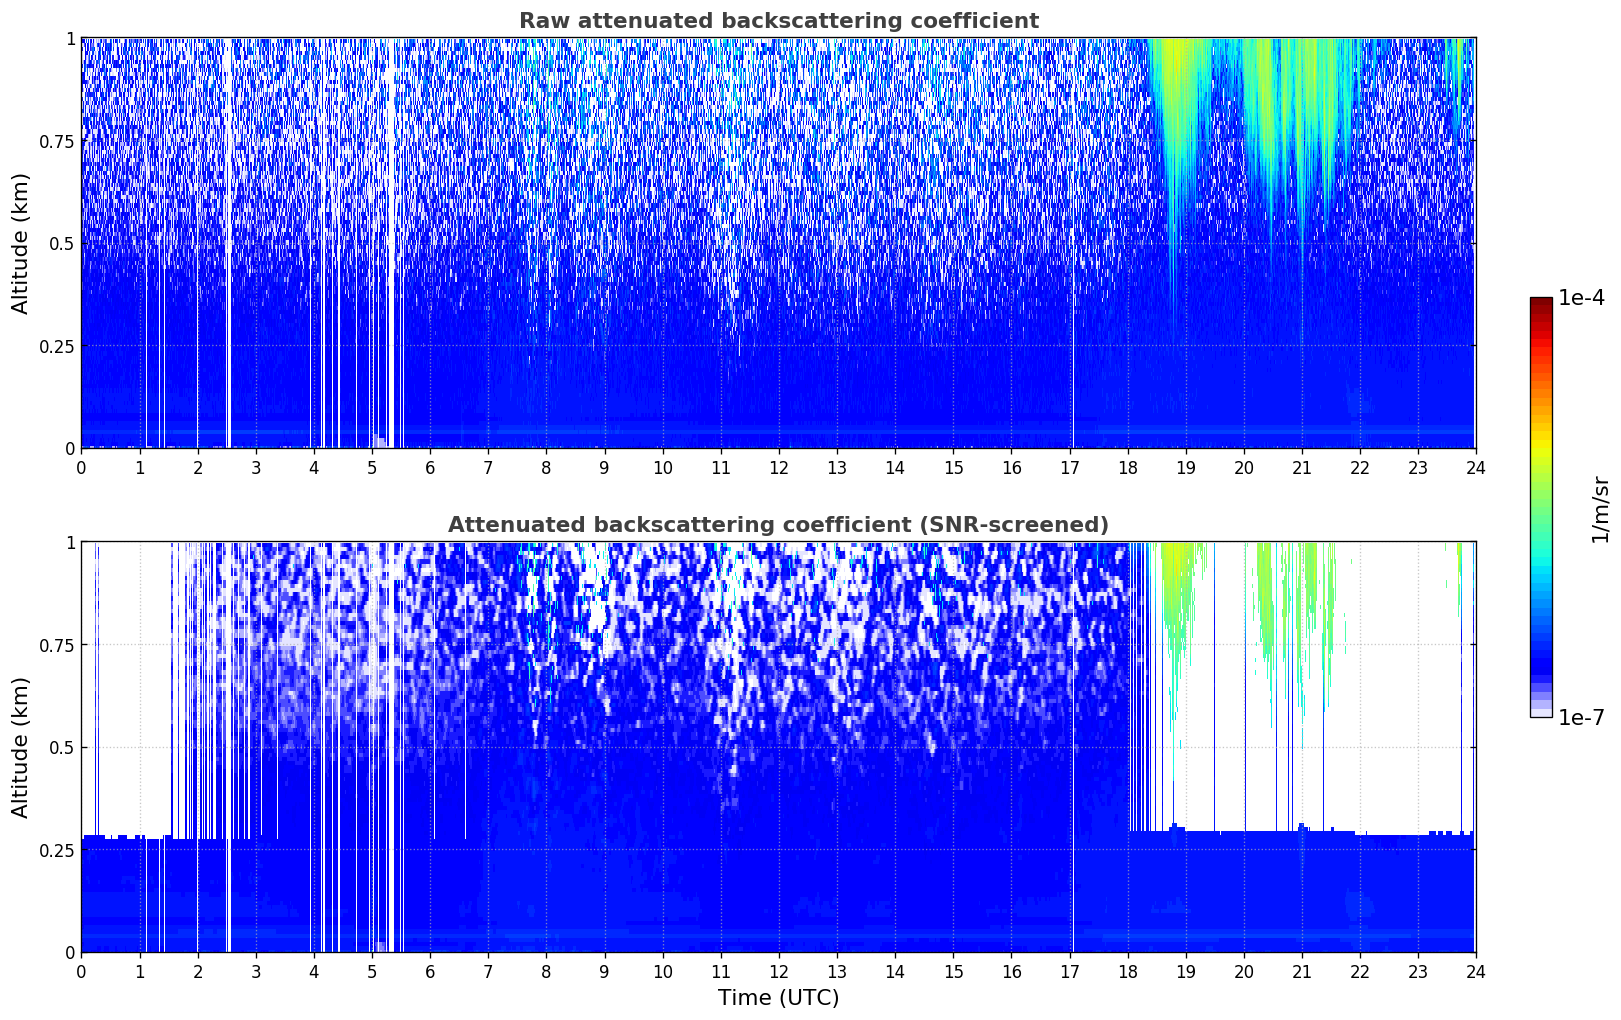Image resolution: width=1621 pixels, height=1020 pixels.
Task: Click the 'Time (UTC)' axis label
Action: pos(778,998)
